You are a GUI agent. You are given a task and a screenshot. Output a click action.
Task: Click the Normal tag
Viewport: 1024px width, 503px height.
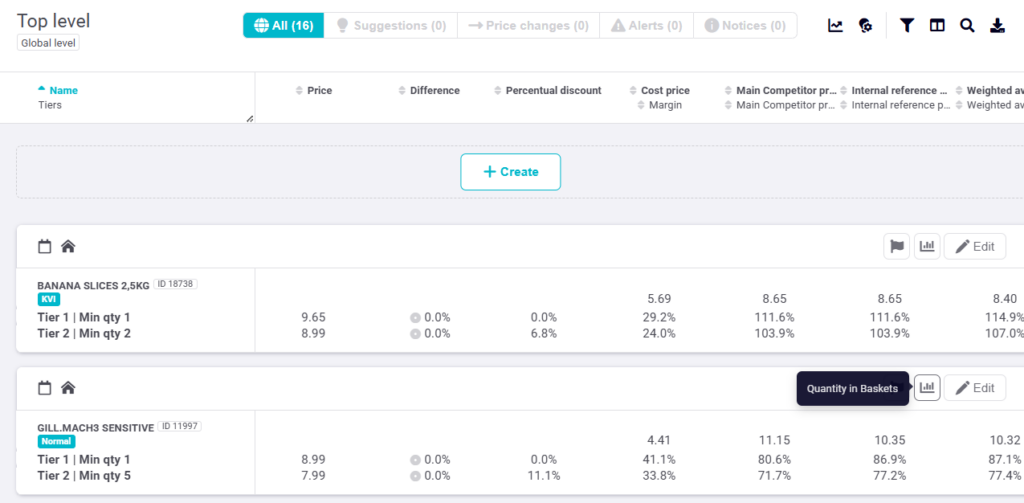(x=56, y=441)
